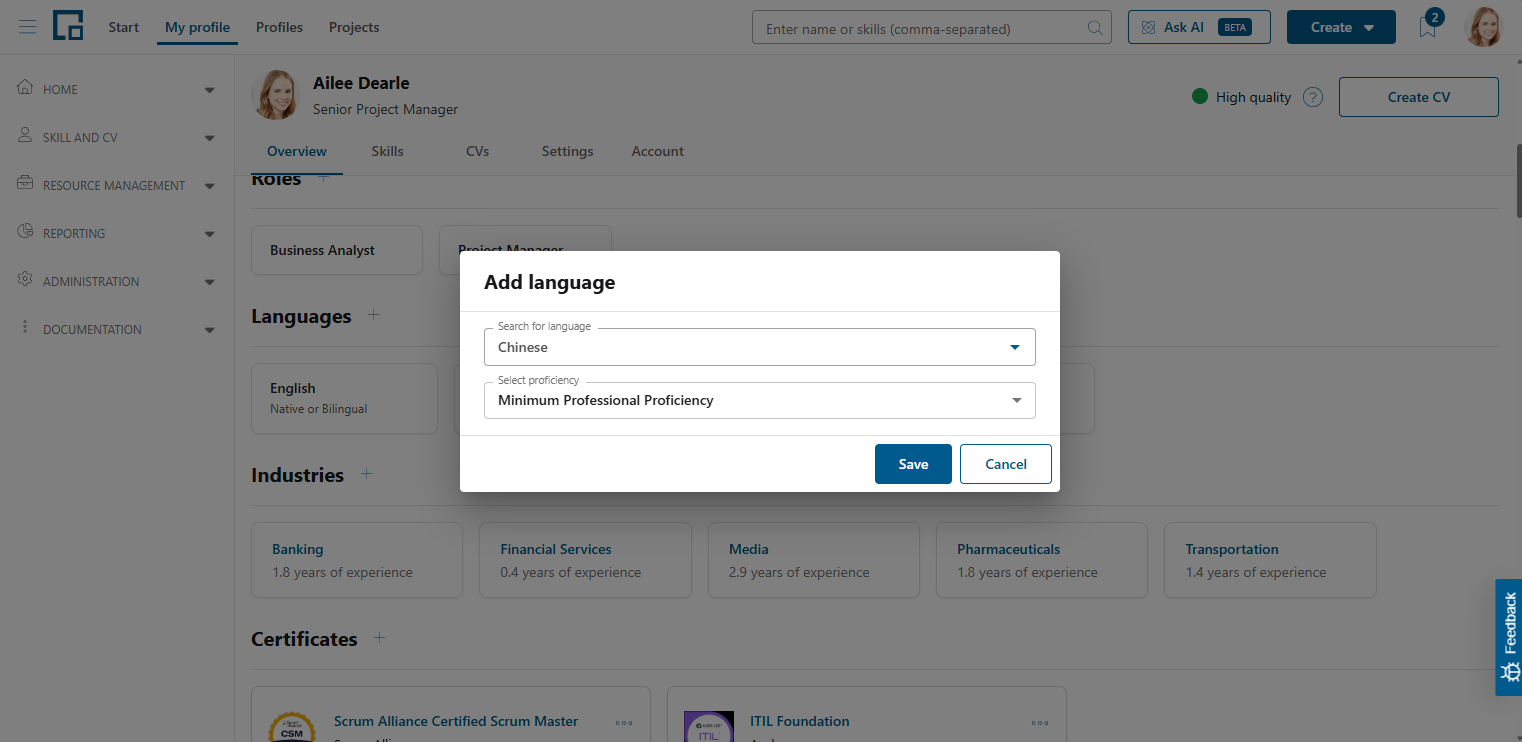Open the hamburger navigation menu

pos(27,27)
